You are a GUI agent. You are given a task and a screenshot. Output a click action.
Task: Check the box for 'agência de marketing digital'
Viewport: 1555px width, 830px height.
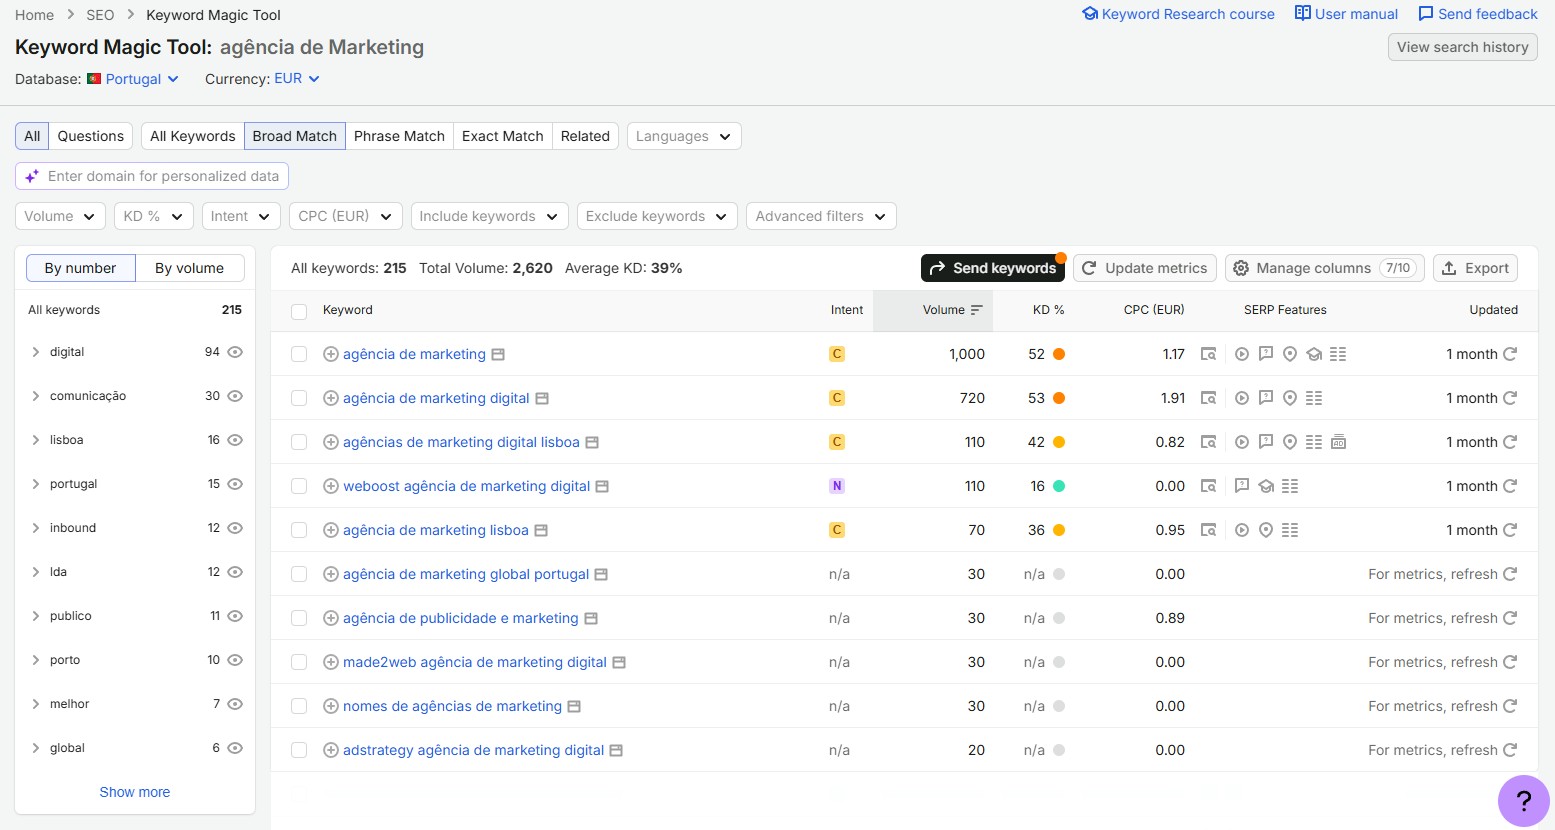pos(298,398)
